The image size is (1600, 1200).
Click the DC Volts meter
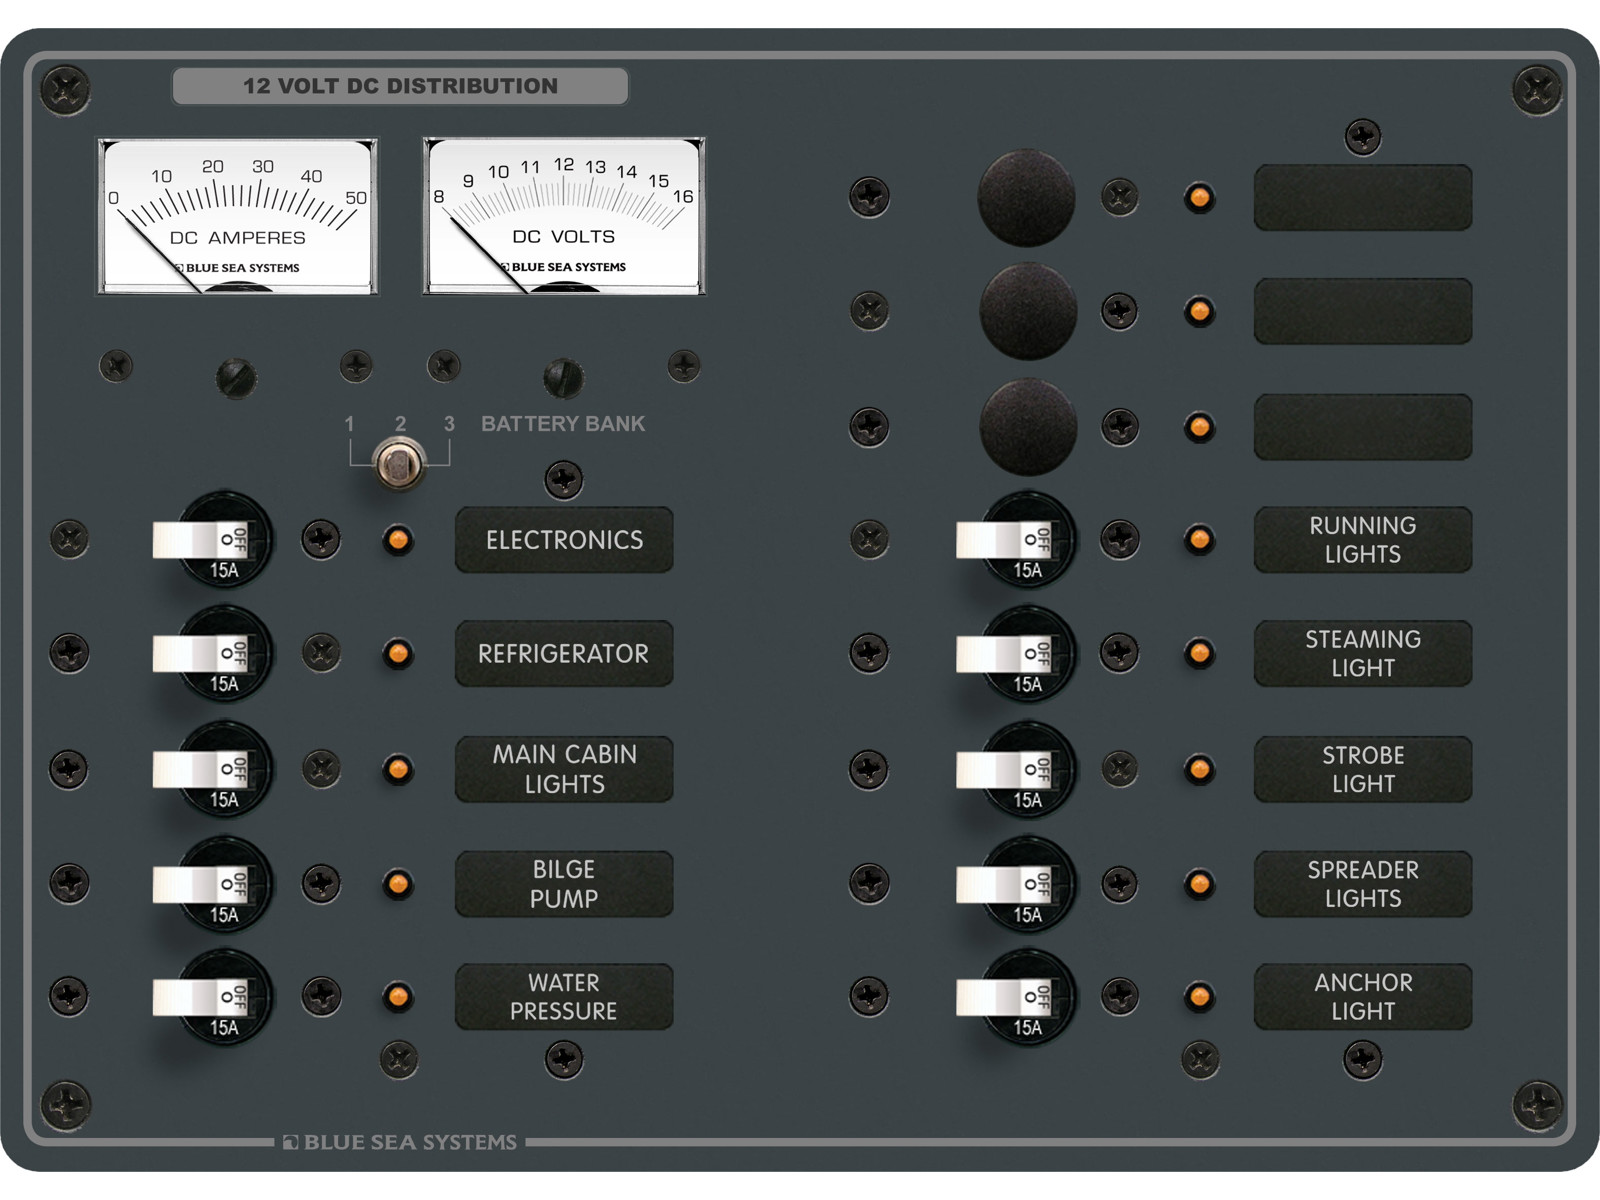coord(564,216)
